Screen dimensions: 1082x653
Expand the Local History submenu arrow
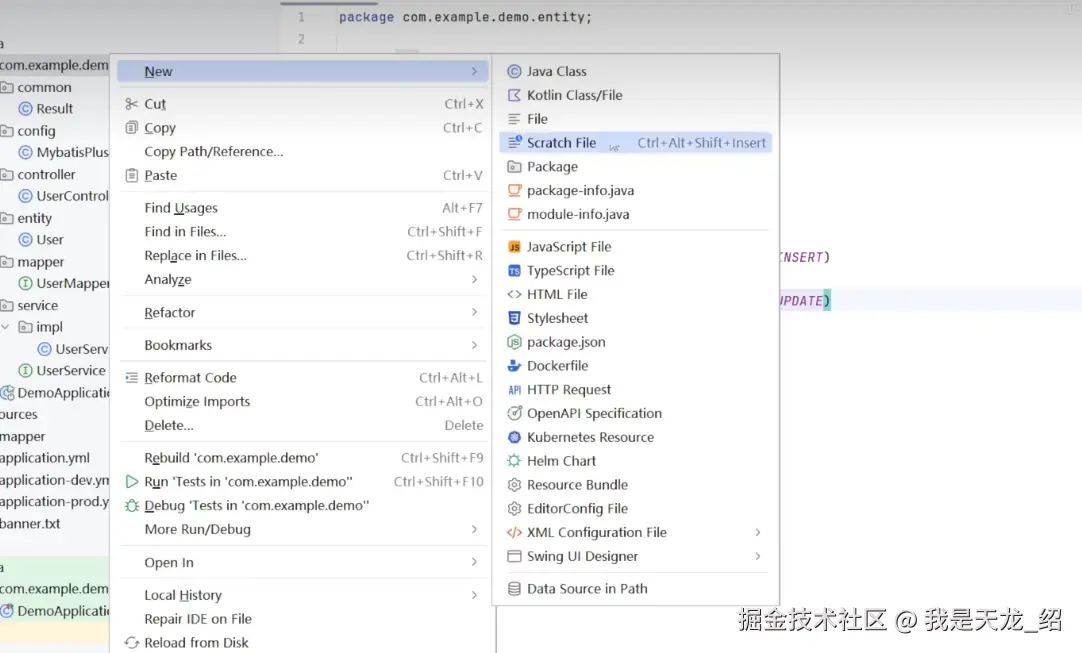point(474,595)
